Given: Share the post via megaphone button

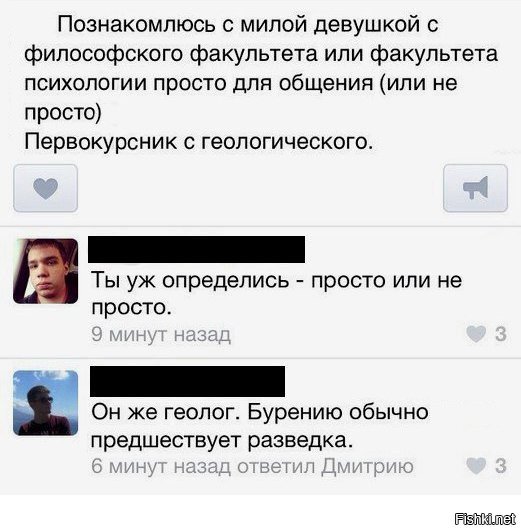Looking at the screenshot, I should tap(475, 188).
